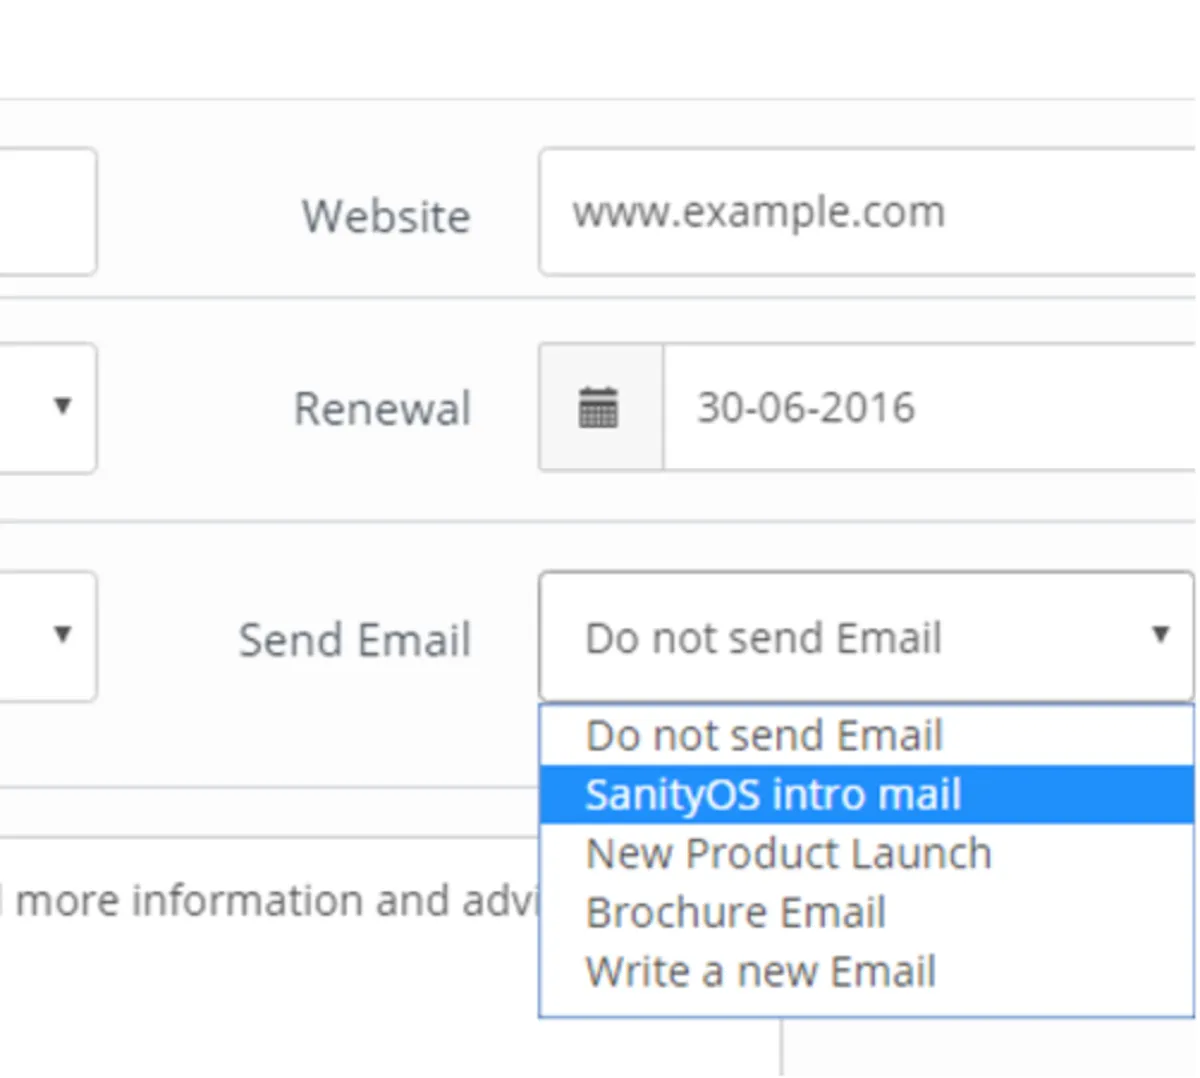The width and height of the screenshot is (1200, 1078).
Task: Focus the cut-off text box left of Website
Action: pos(48,212)
